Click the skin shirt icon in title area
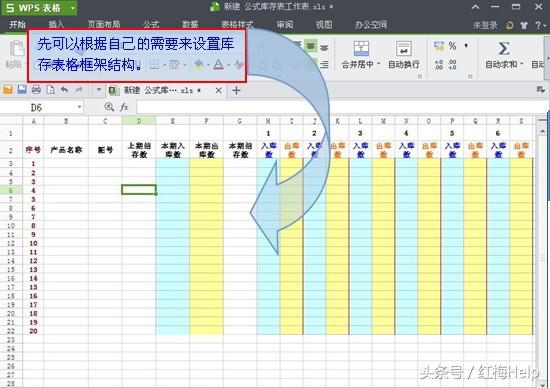Image resolution: width=550 pixels, height=388 pixels. coord(524,25)
